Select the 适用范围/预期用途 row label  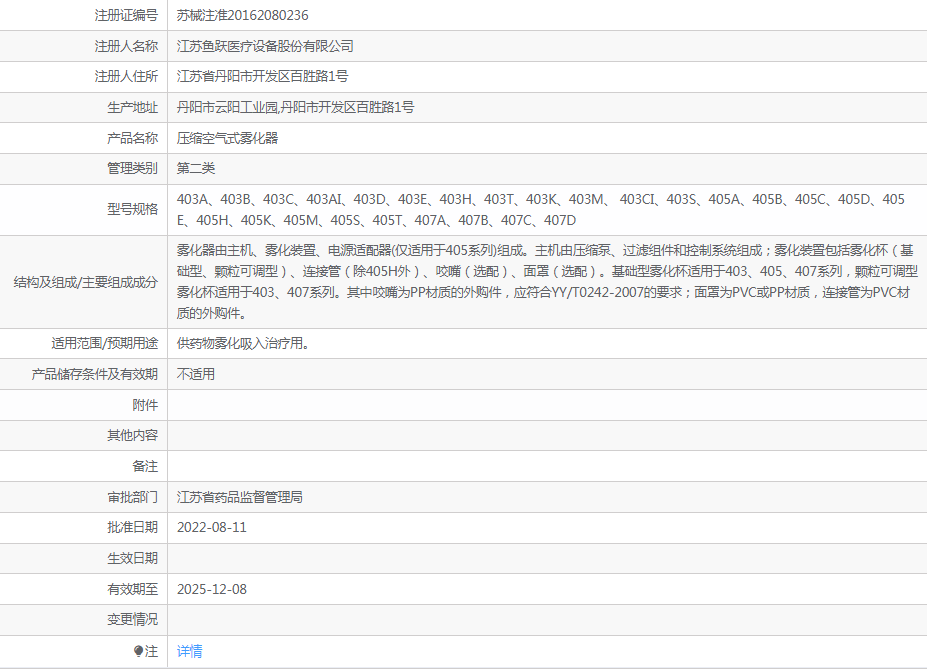(105, 343)
